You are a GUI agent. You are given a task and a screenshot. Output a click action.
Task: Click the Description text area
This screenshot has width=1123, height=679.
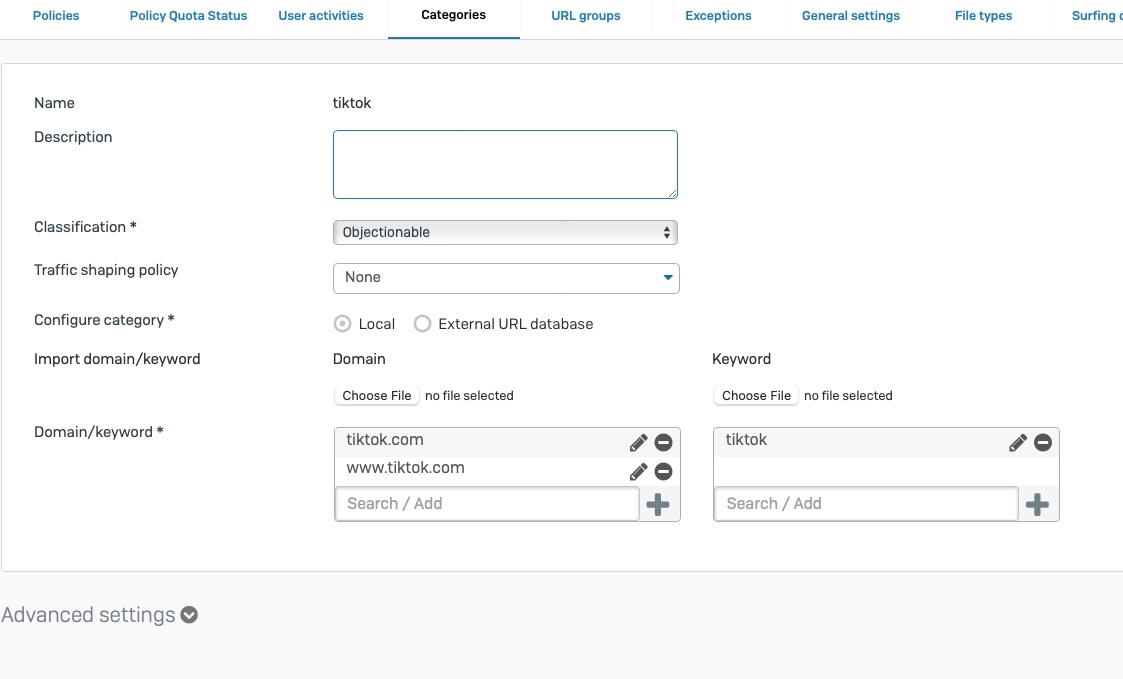tap(505, 164)
